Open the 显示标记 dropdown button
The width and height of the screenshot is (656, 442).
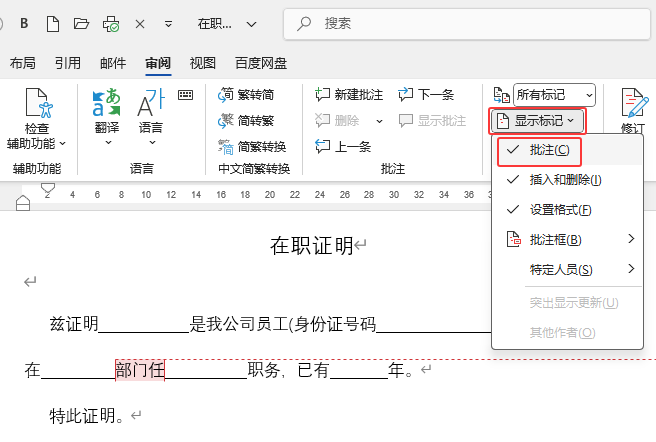pyautogui.click(x=537, y=121)
